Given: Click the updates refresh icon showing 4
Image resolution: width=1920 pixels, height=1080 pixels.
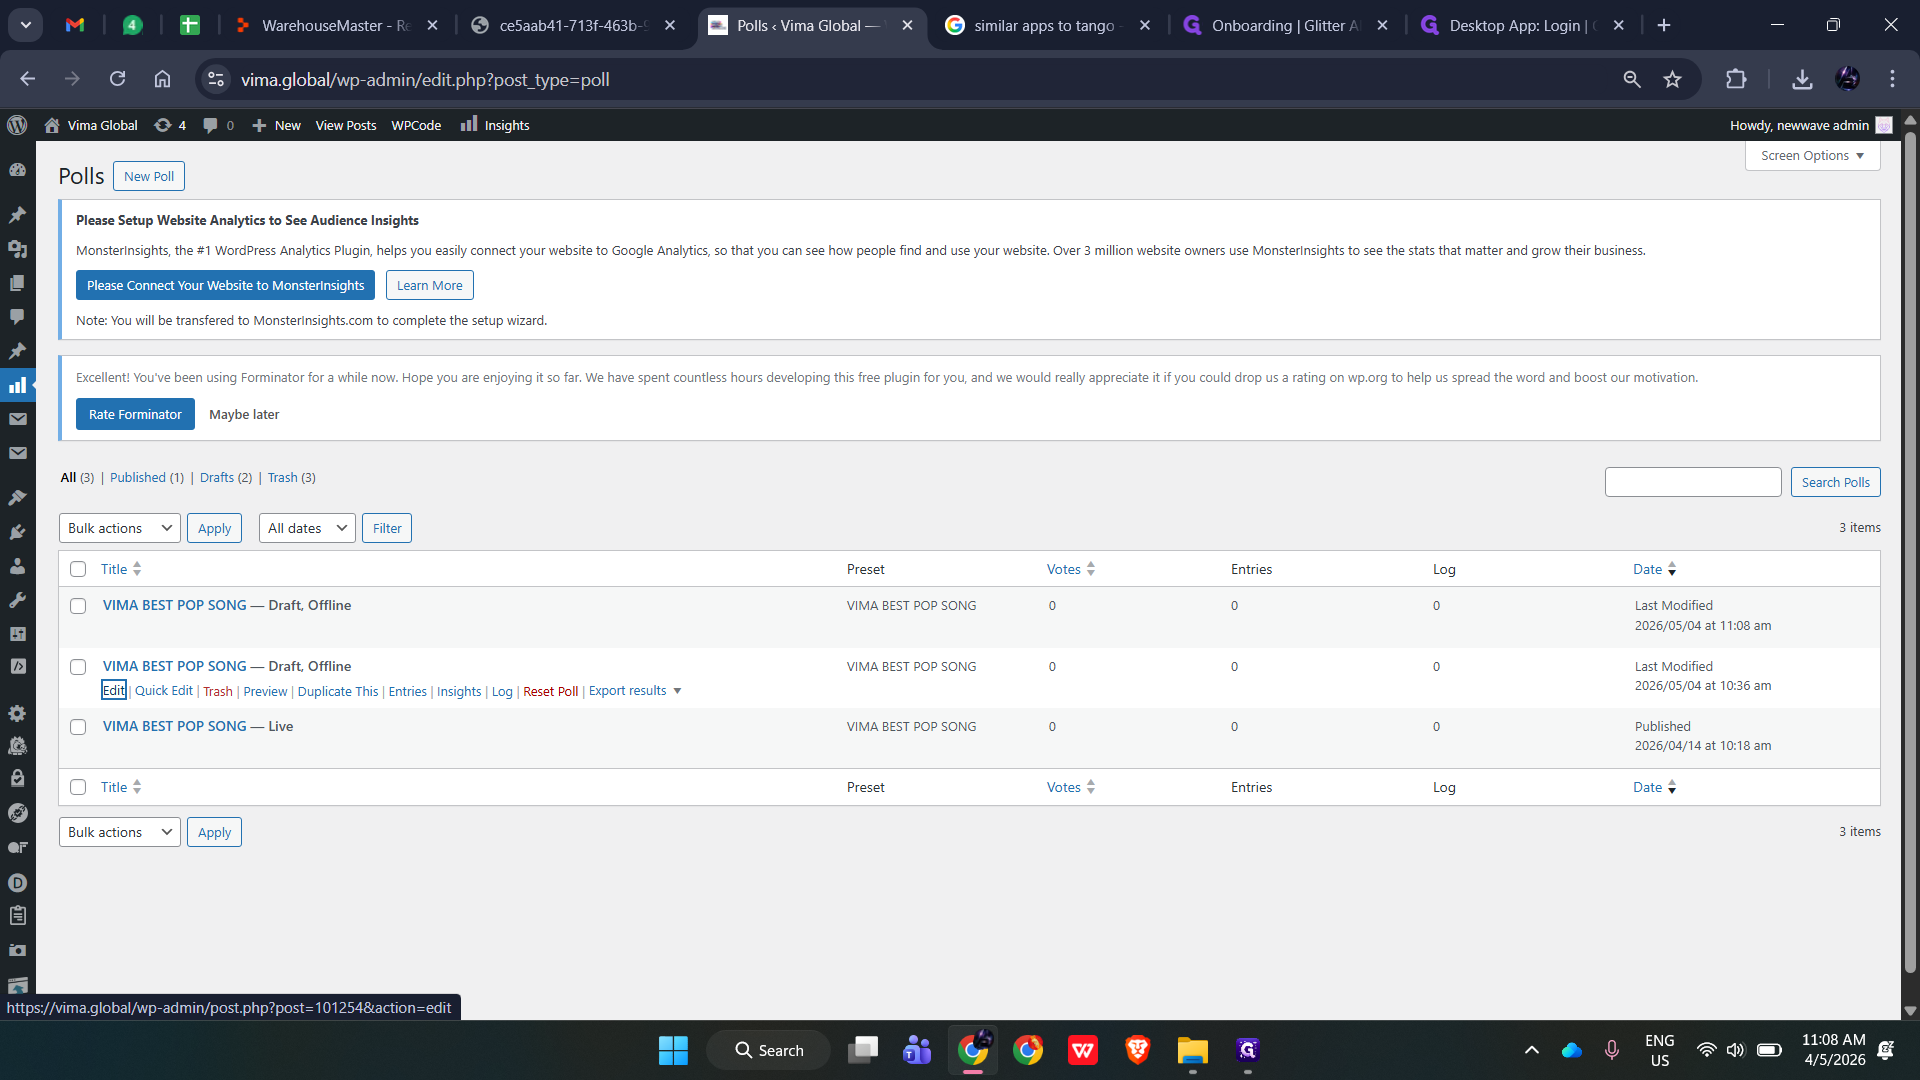Looking at the screenshot, I should pos(162,125).
